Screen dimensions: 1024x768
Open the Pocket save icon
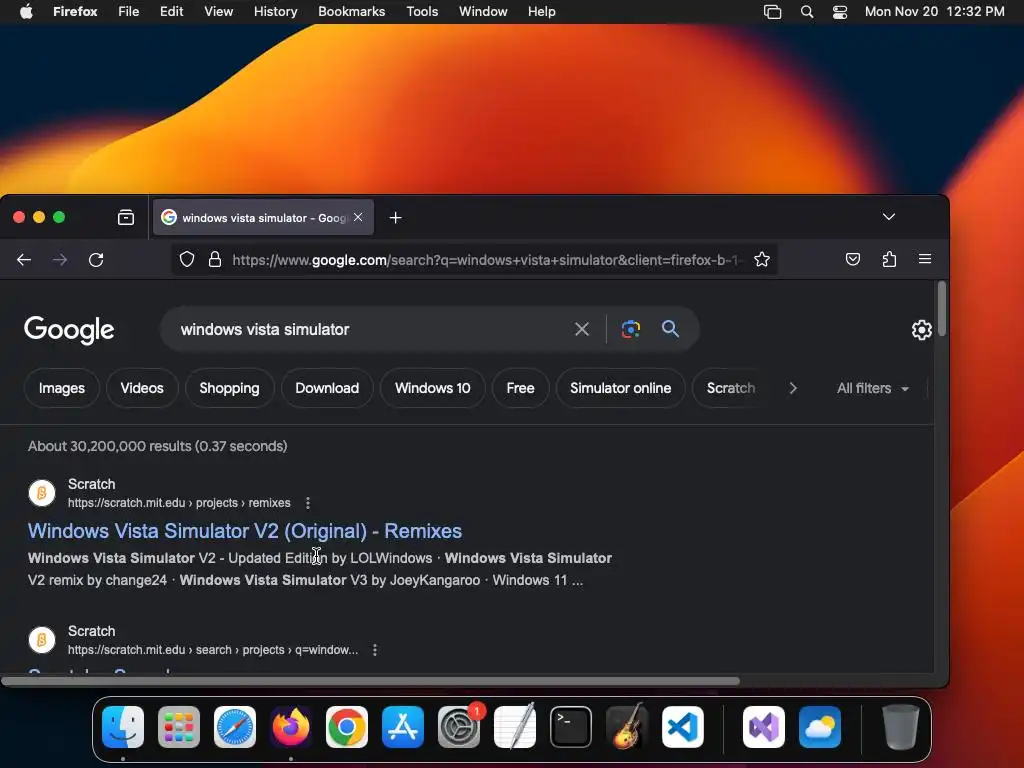click(x=853, y=259)
